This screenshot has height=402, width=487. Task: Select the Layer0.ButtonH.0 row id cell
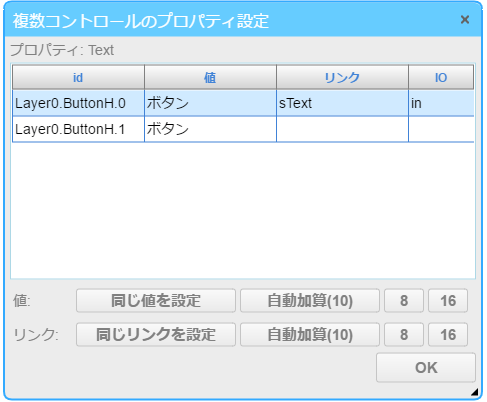pos(78,103)
